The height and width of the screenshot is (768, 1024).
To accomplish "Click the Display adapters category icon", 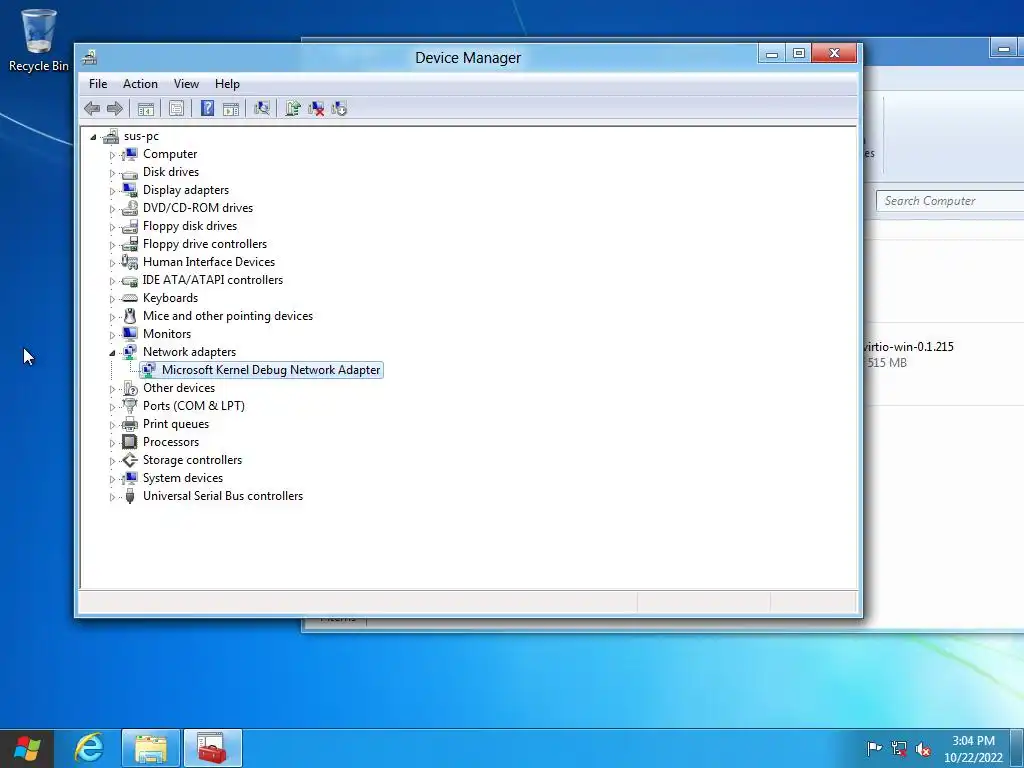I will coord(130,190).
